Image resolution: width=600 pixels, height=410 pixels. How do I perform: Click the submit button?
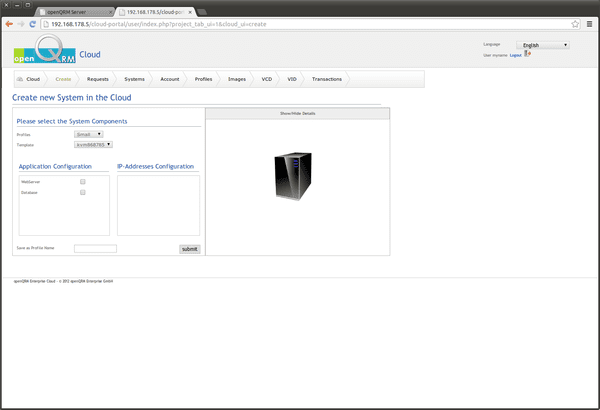pyautogui.click(x=190, y=249)
